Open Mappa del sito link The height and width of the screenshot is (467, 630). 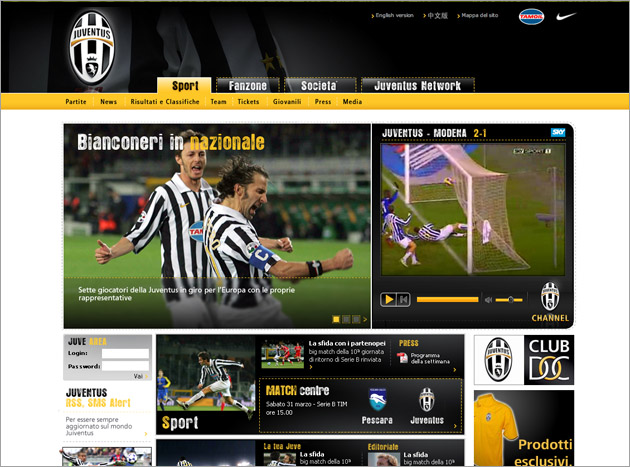(478, 15)
